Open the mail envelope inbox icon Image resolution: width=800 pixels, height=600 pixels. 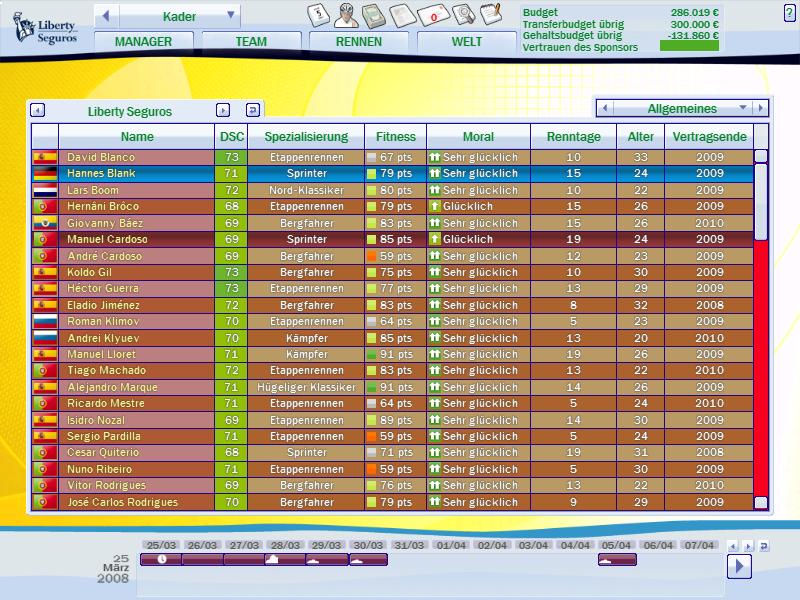pos(432,15)
